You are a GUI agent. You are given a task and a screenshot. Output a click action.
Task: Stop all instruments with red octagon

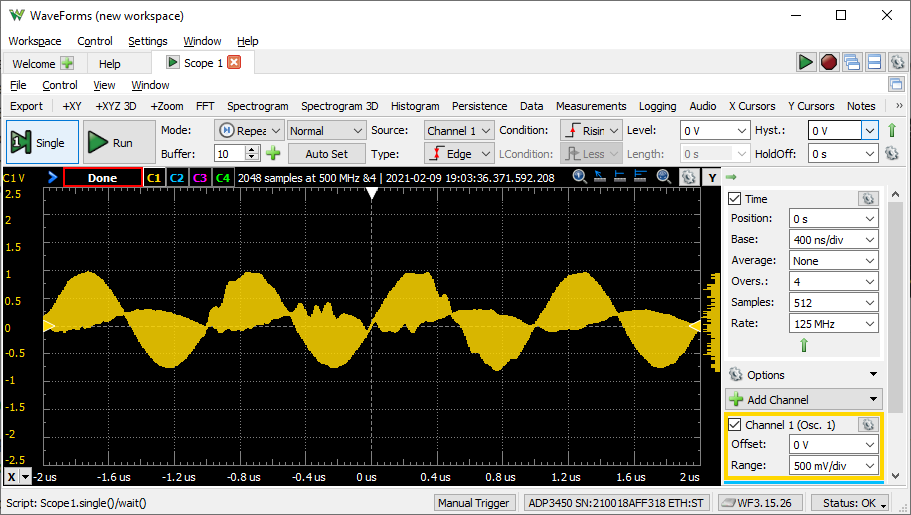click(x=828, y=62)
